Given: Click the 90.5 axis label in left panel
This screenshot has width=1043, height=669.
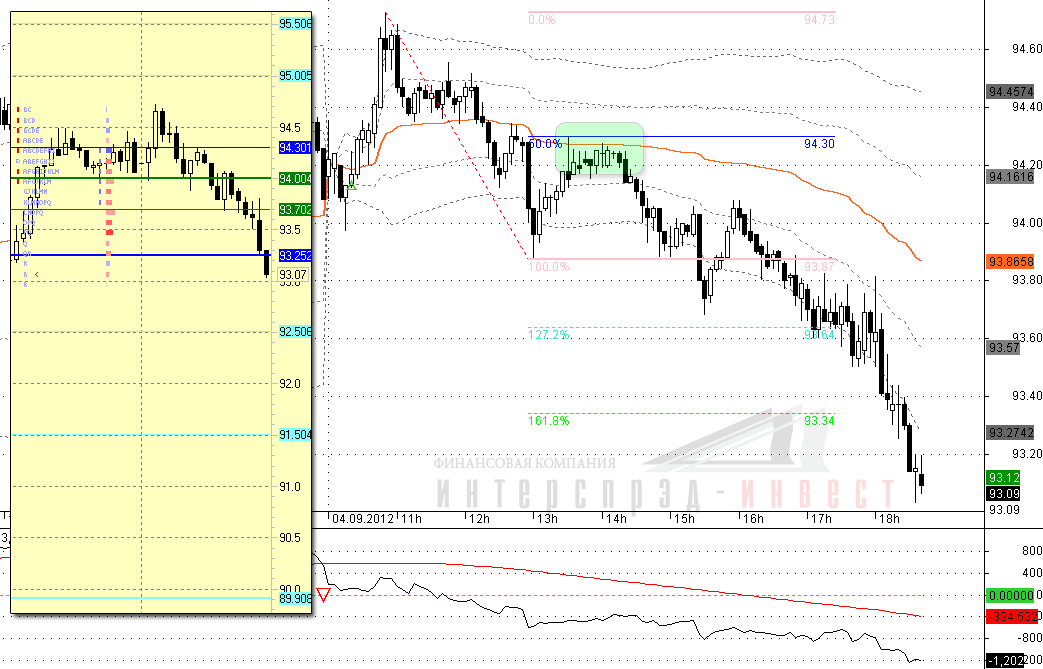Looking at the screenshot, I should [x=290, y=538].
